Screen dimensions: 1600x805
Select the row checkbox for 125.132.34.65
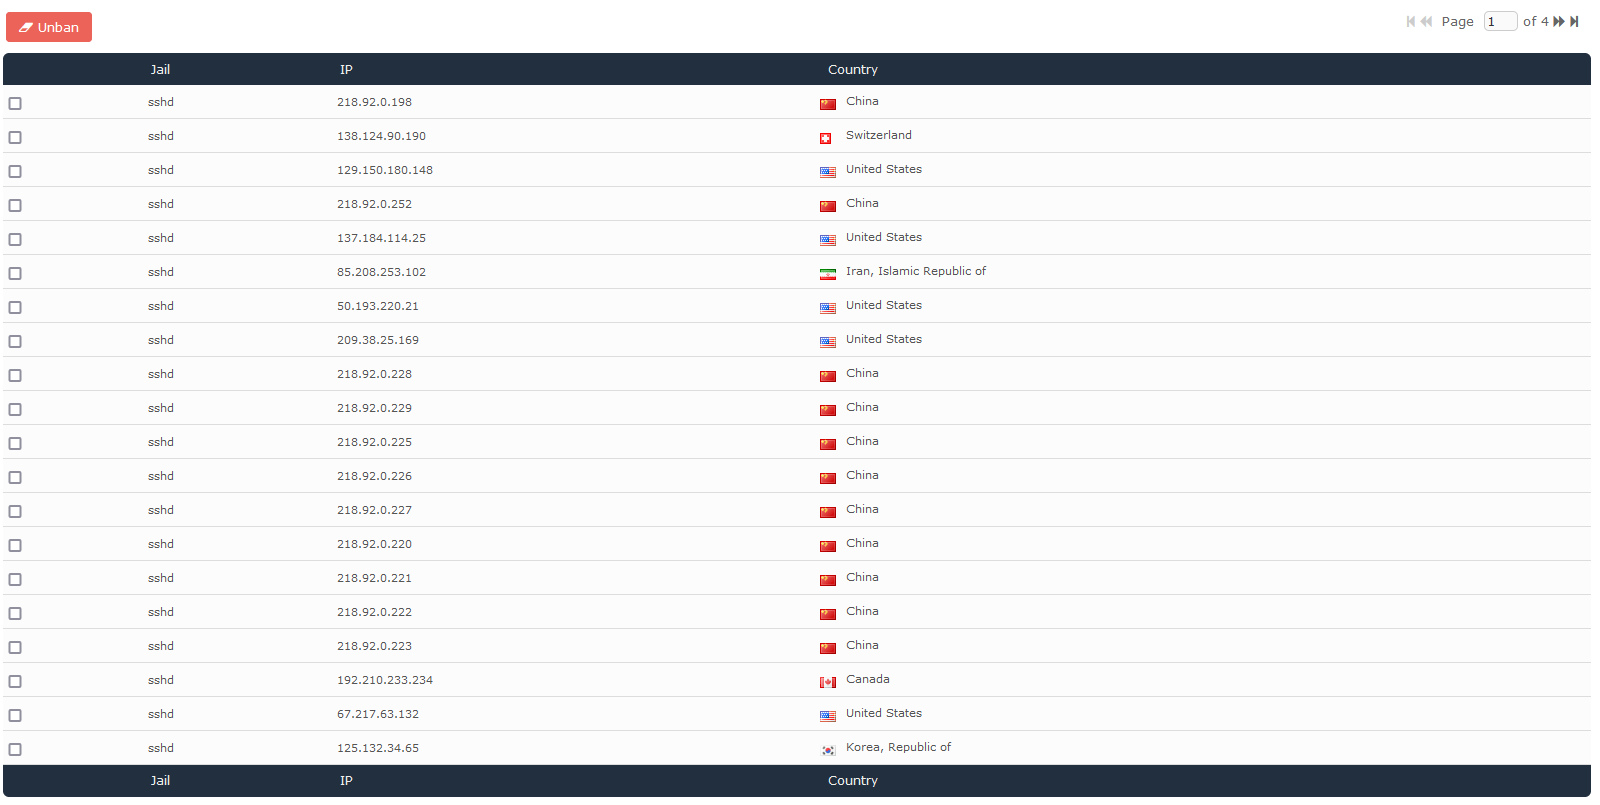tap(15, 750)
